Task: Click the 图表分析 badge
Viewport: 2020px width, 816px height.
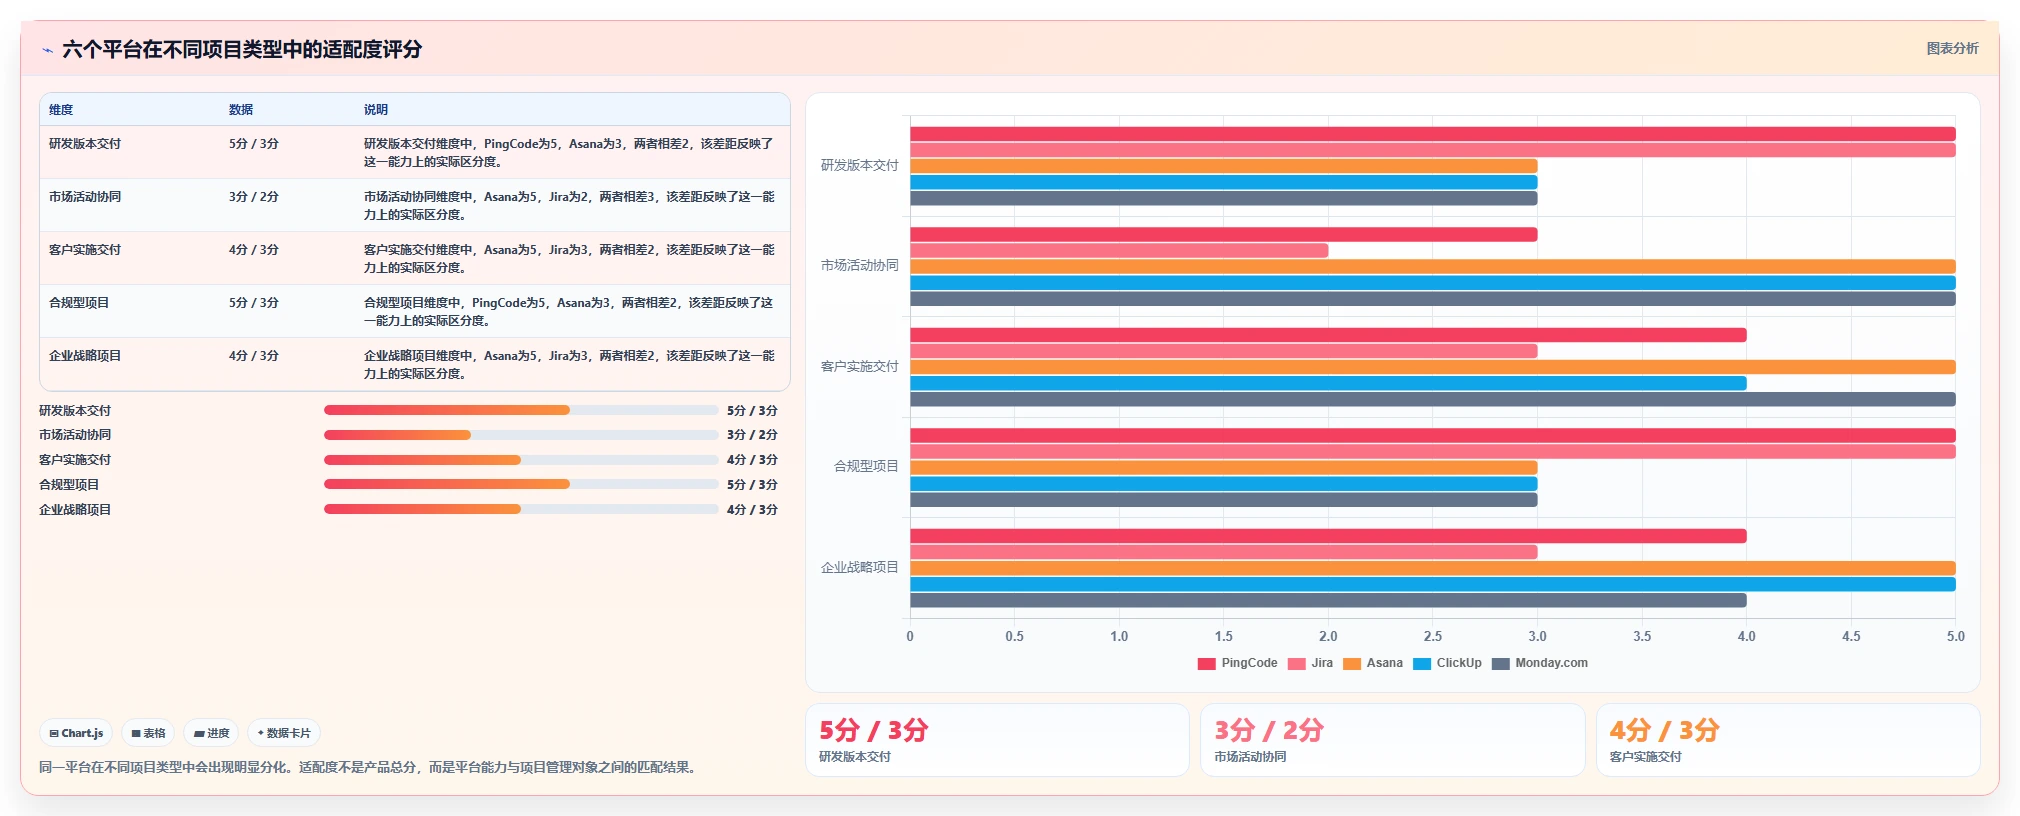Action: (1952, 48)
